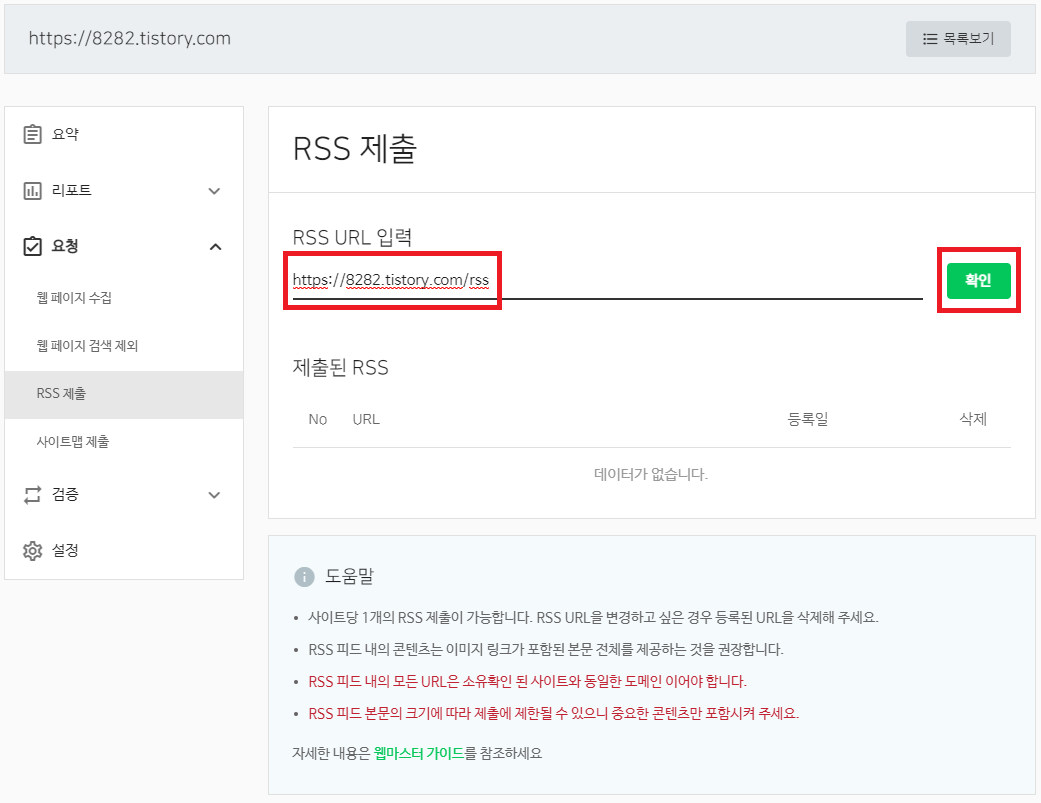1041x803 pixels.
Task: Click the 도움말 heading text
Action: pos(349,577)
